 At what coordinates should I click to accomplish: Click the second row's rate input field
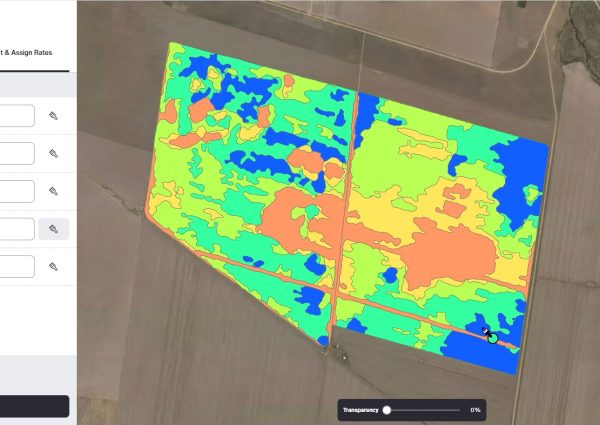[17, 153]
